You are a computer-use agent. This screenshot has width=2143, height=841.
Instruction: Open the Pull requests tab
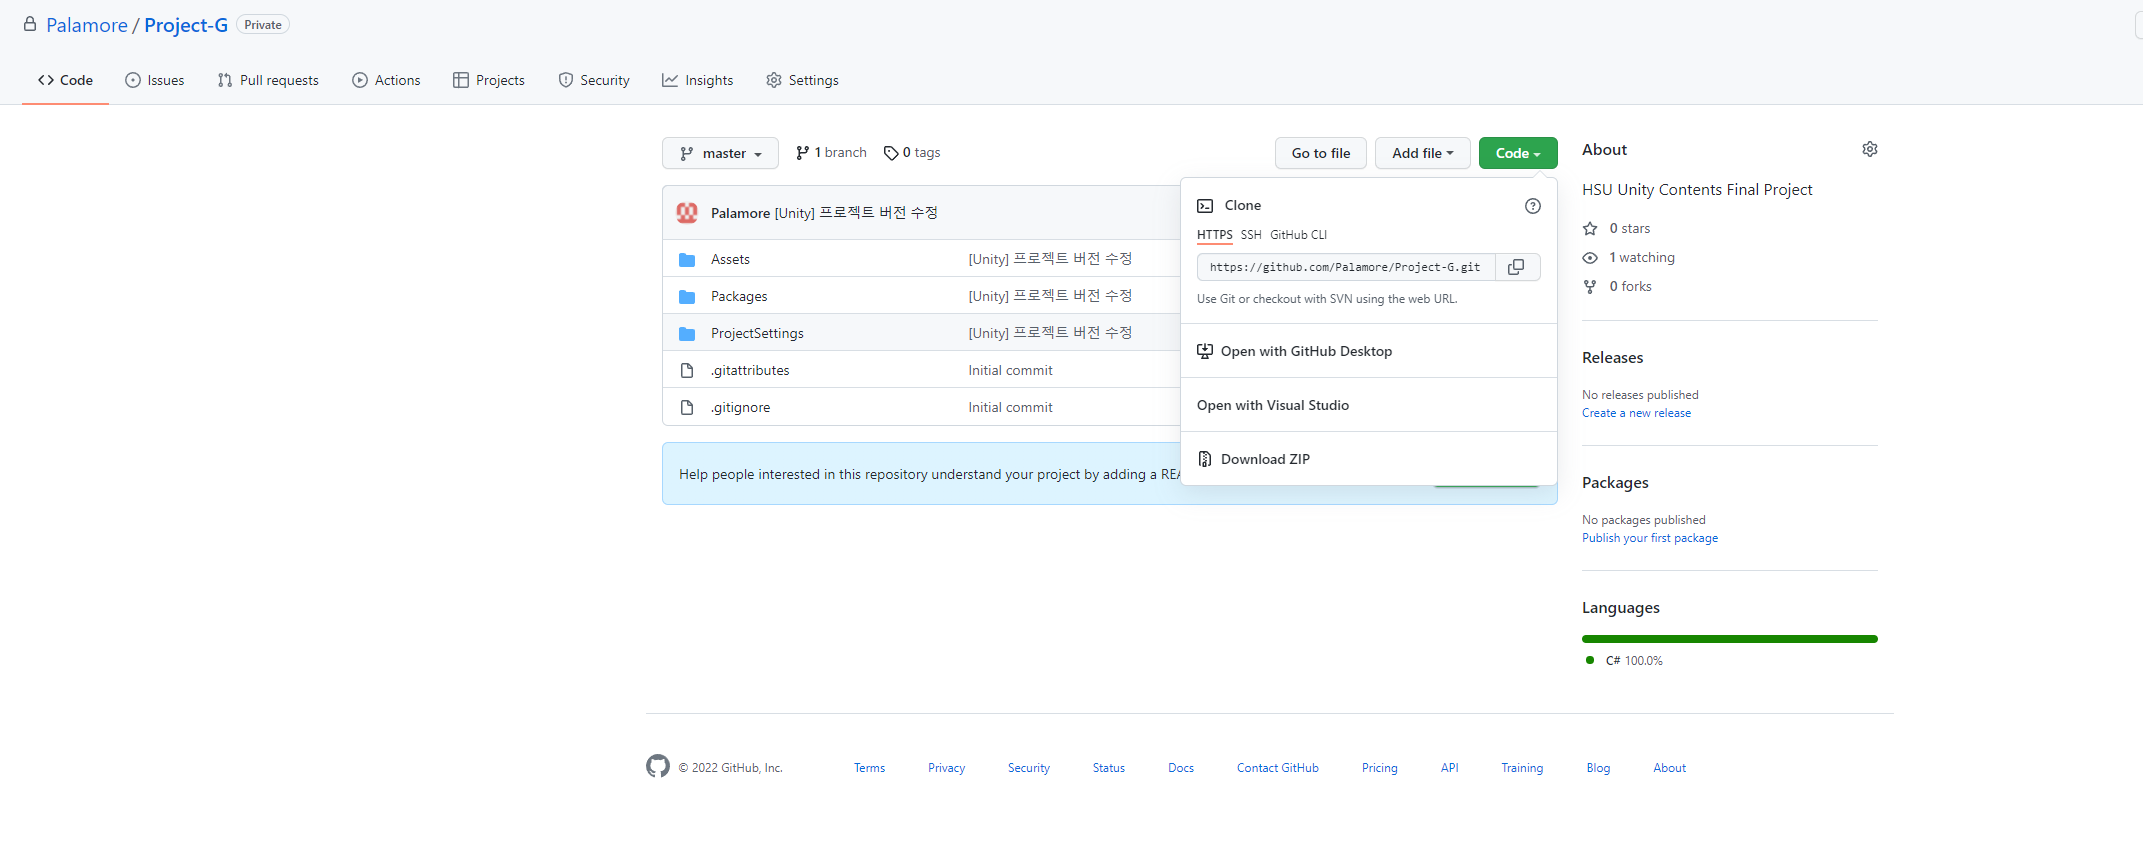268,80
